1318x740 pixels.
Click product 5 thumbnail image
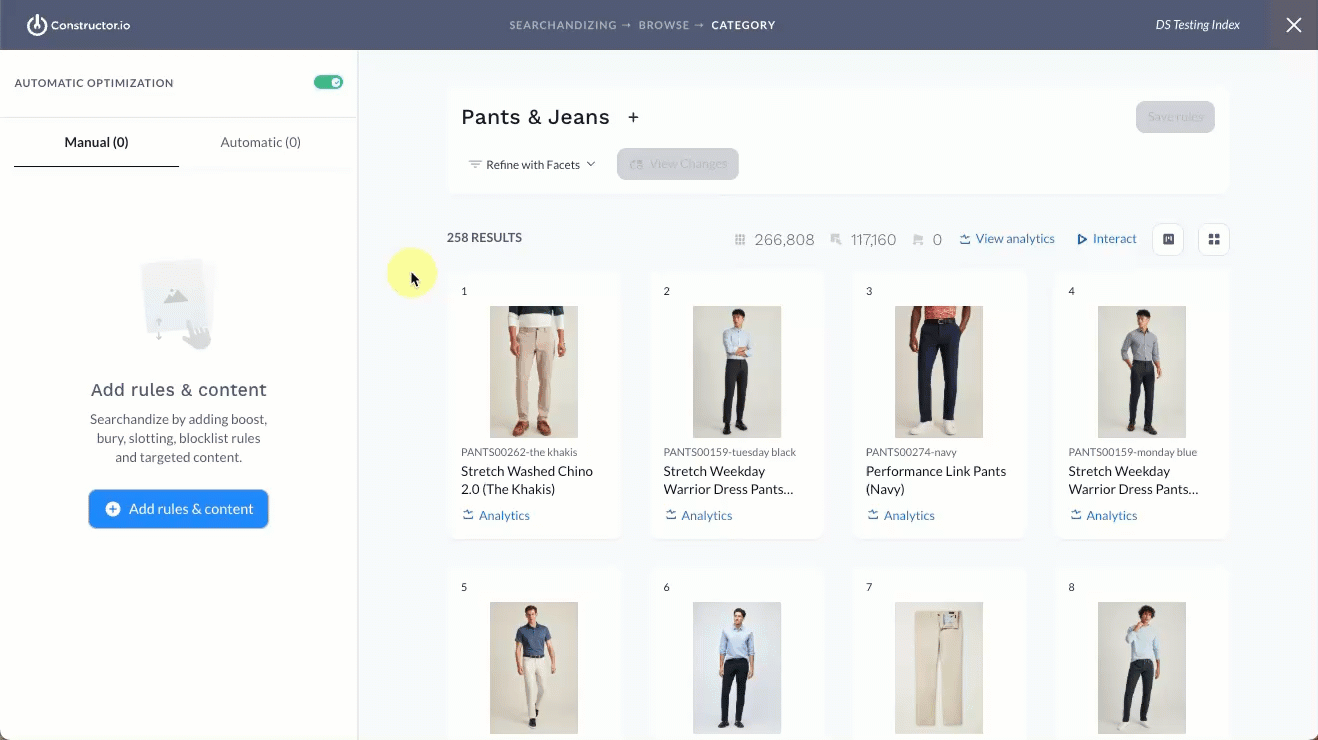tap(534, 668)
